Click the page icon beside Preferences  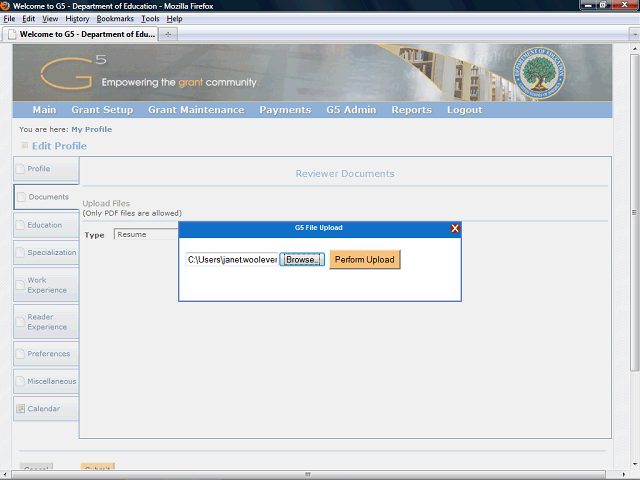click(20, 354)
